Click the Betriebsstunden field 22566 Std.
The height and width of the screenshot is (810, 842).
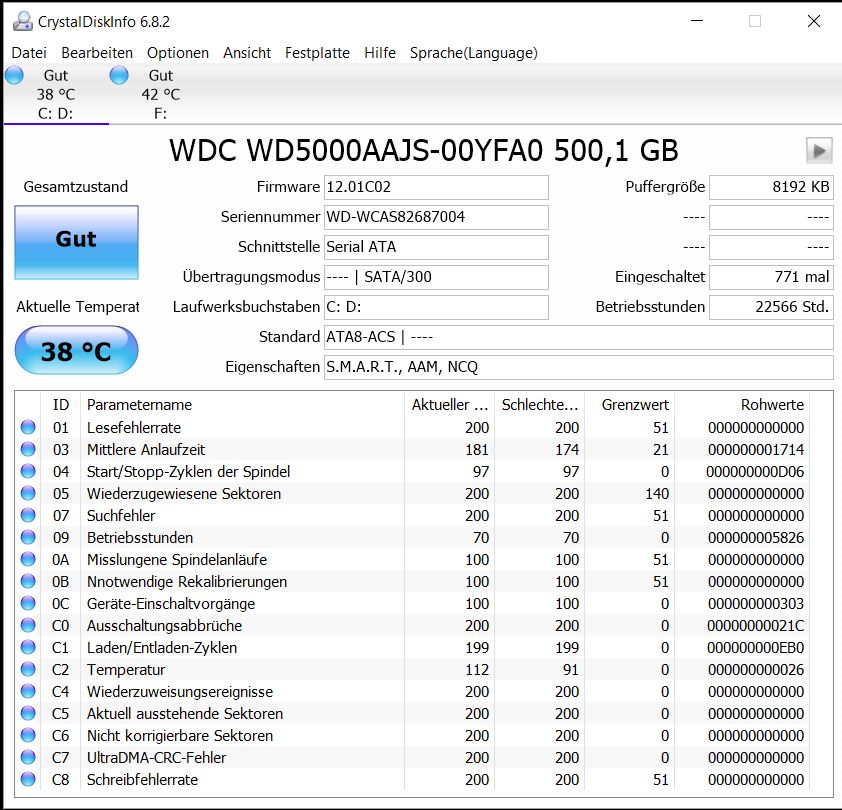771,307
